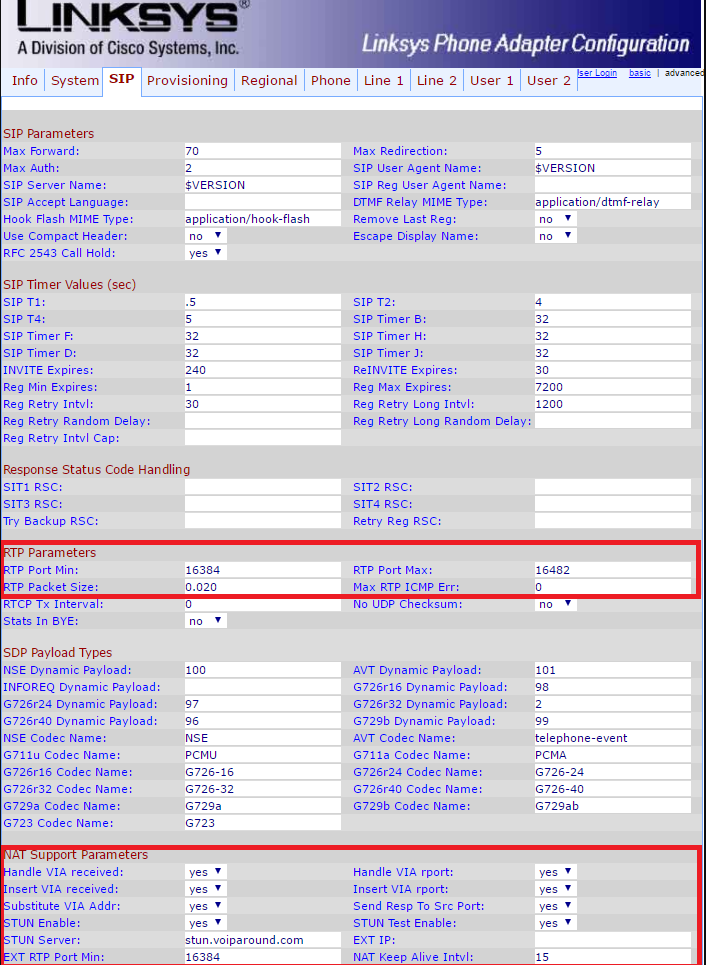Open the STUN Enable dropdown
The image size is (706, 965).
[x=206, y=923]
